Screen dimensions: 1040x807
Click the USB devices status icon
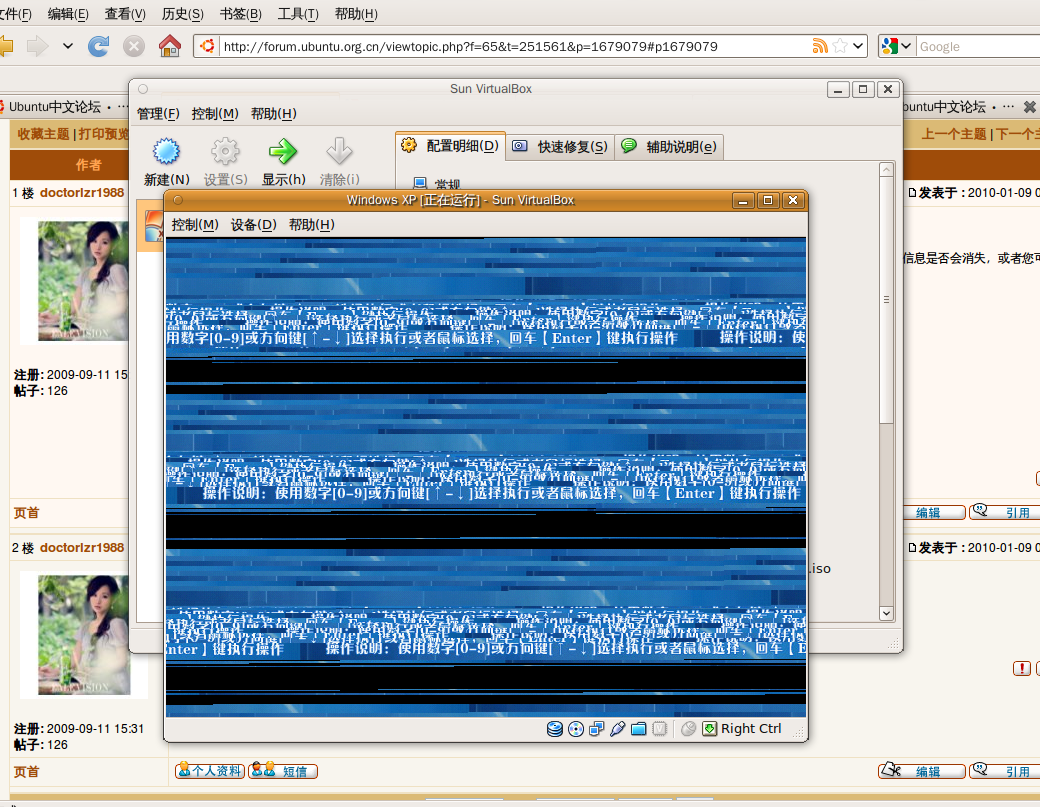pos(617,729)
